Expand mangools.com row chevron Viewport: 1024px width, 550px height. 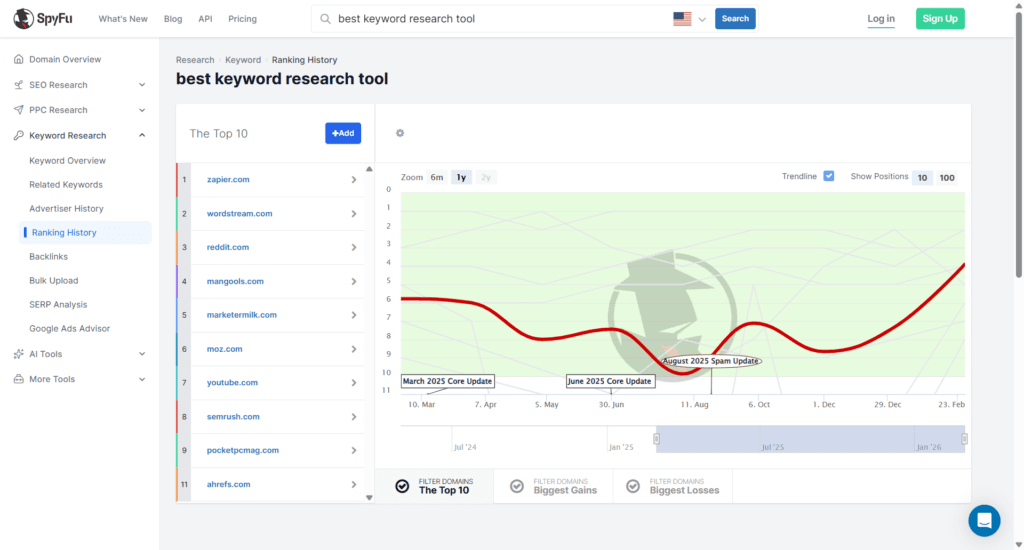pos(353,282)
